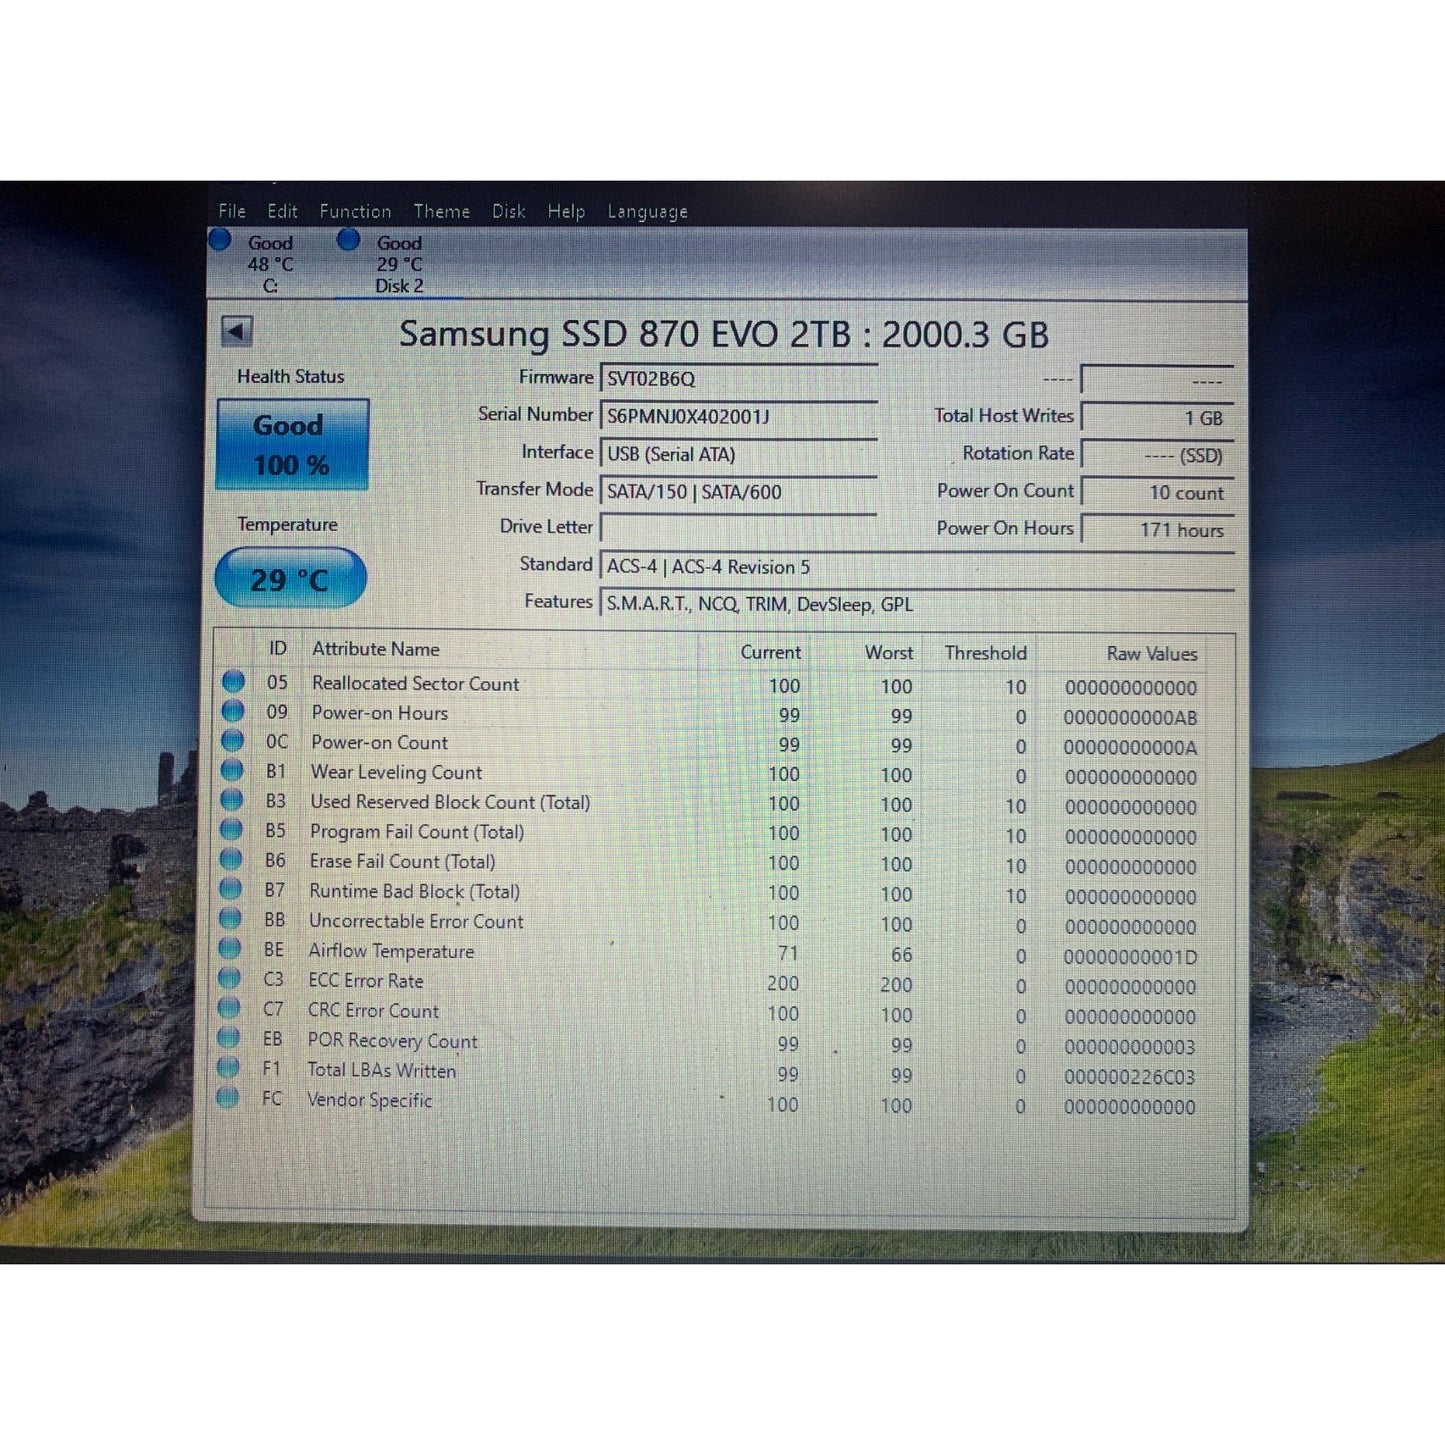The height and width of the screenshot is (1445, 1445).
Task: Click the Samsung SSD 870 EVO 2TB title
Action: [724, 334]
